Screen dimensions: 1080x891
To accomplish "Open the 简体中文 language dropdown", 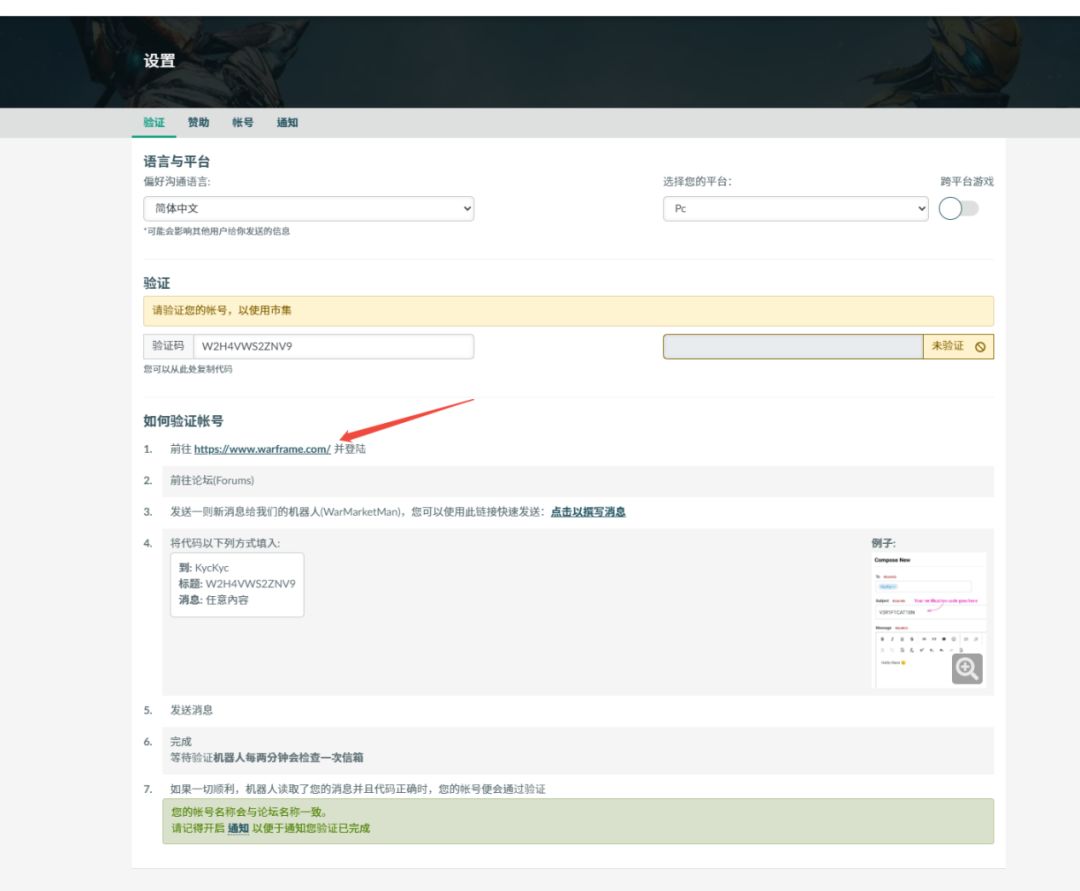I will click(309, 209).
